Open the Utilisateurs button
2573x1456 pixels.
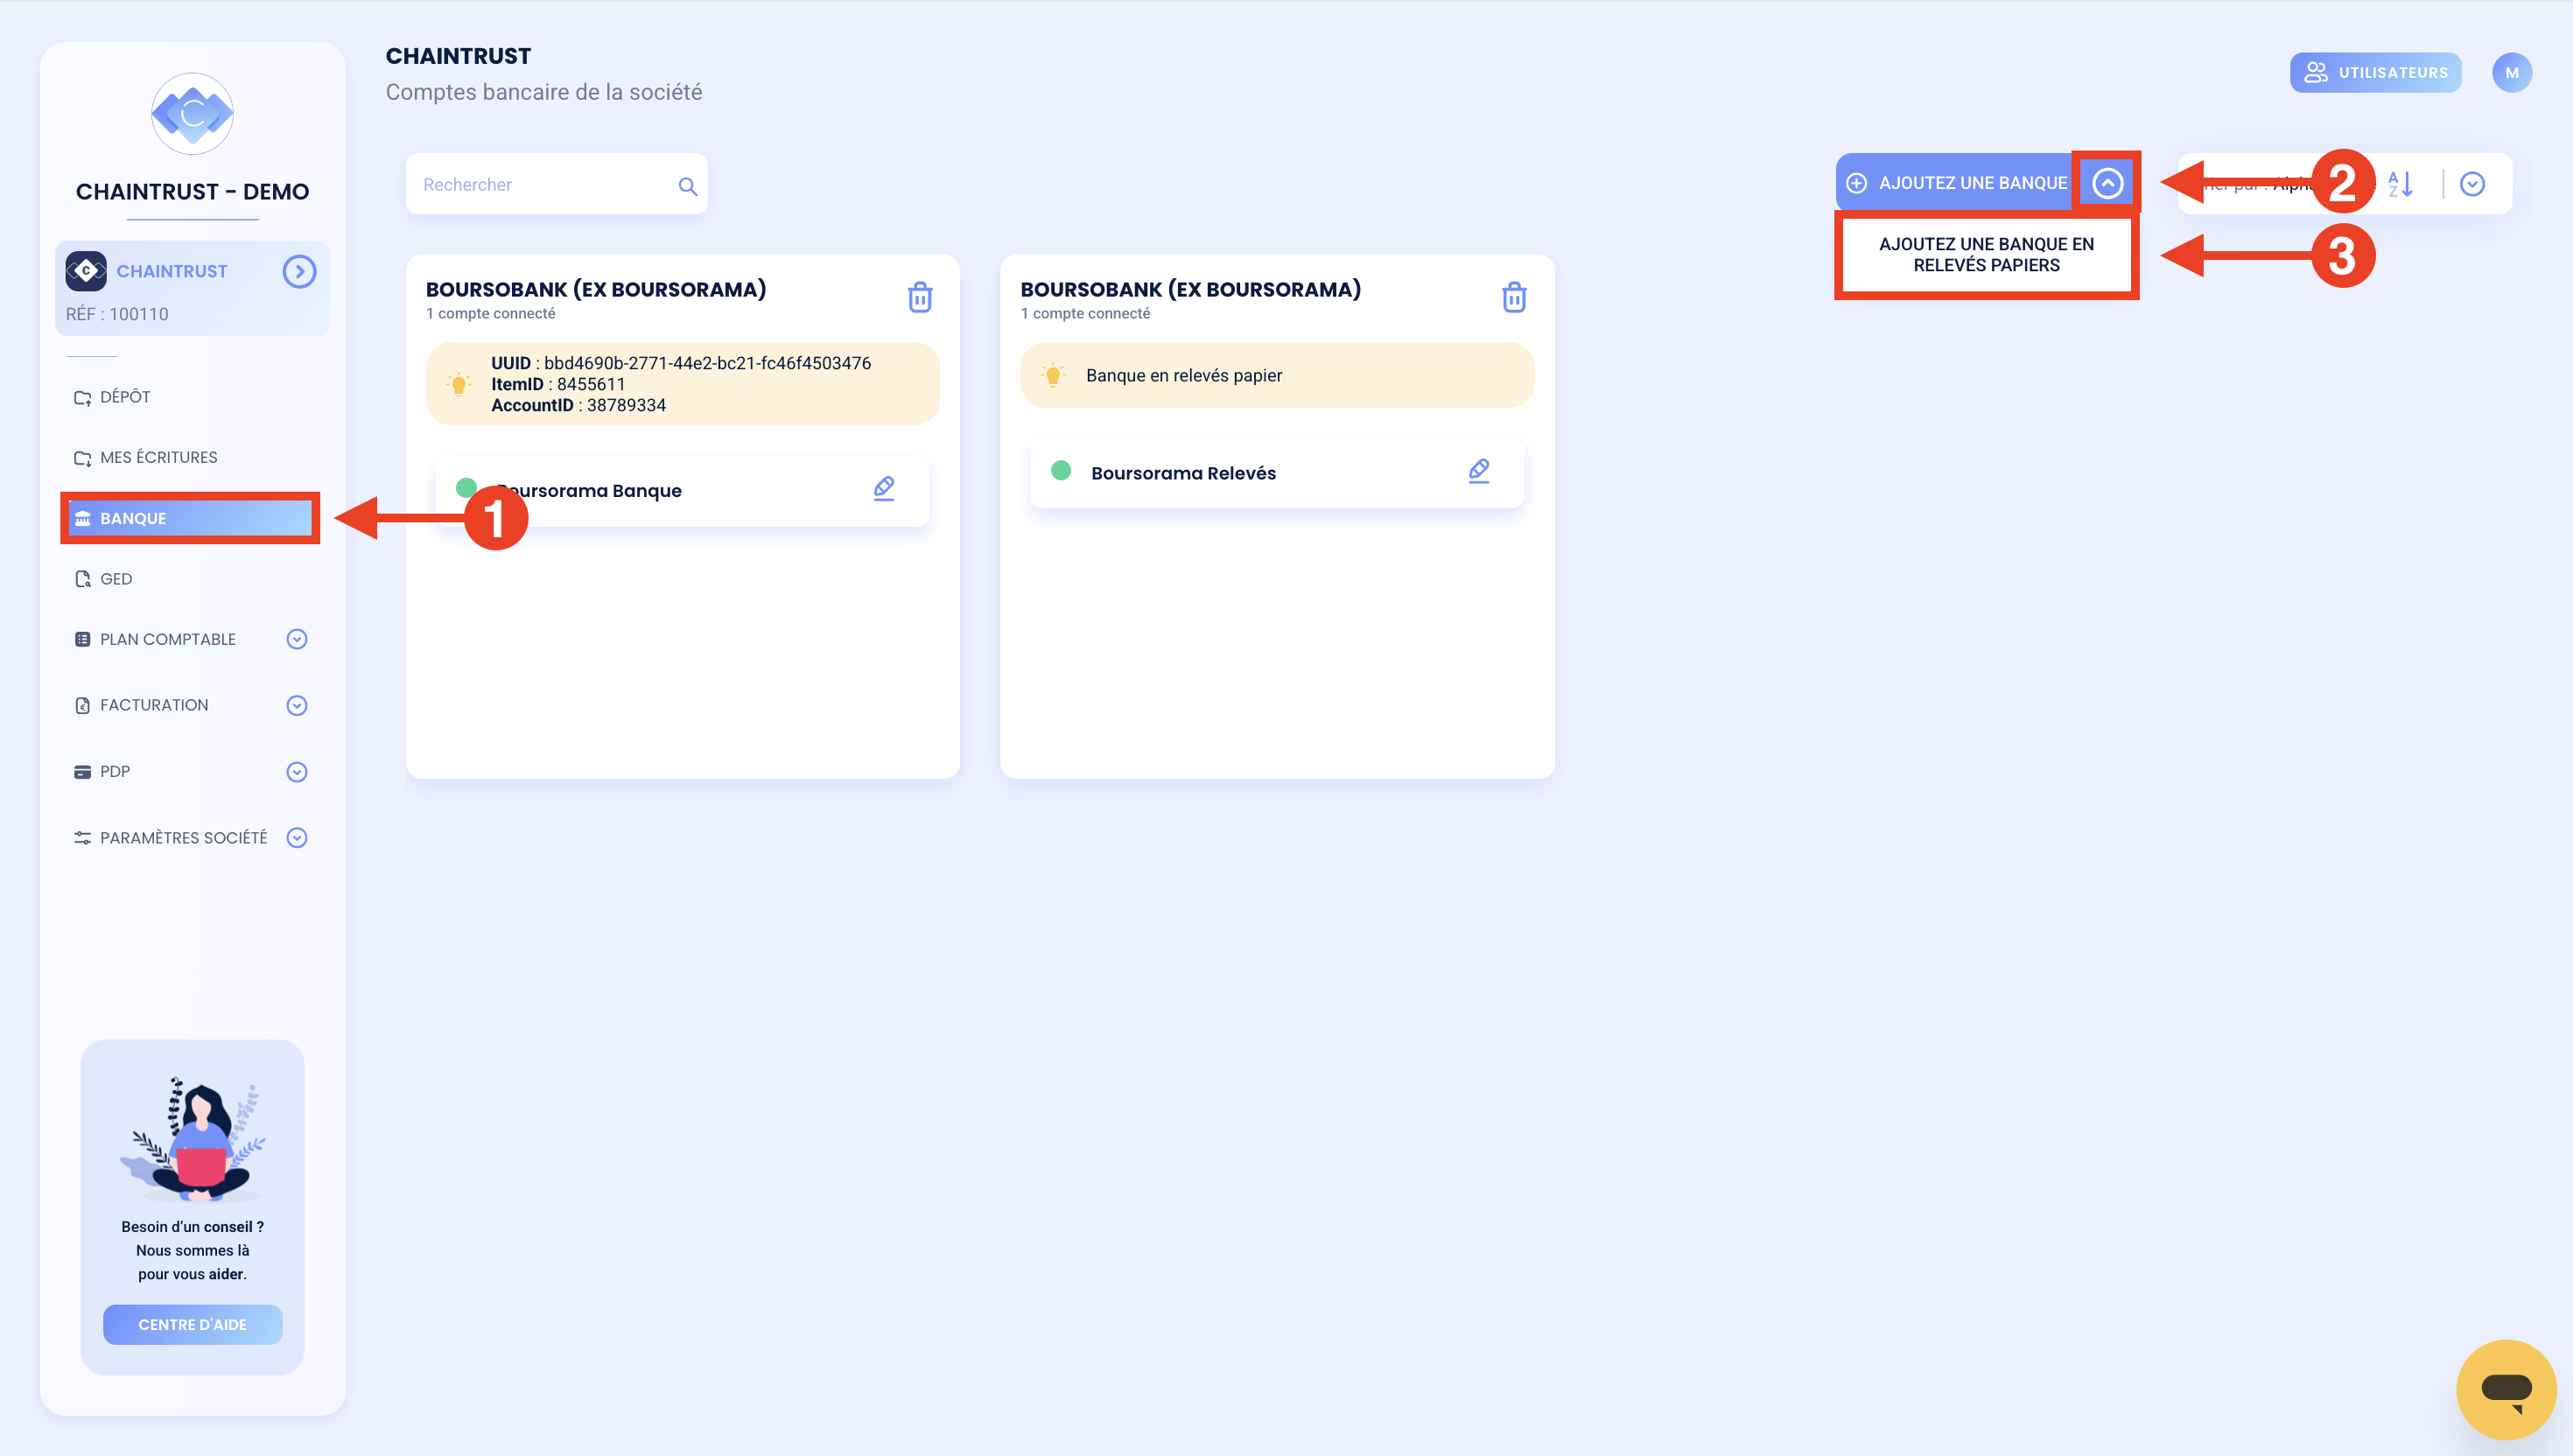tap(2375, 72)
